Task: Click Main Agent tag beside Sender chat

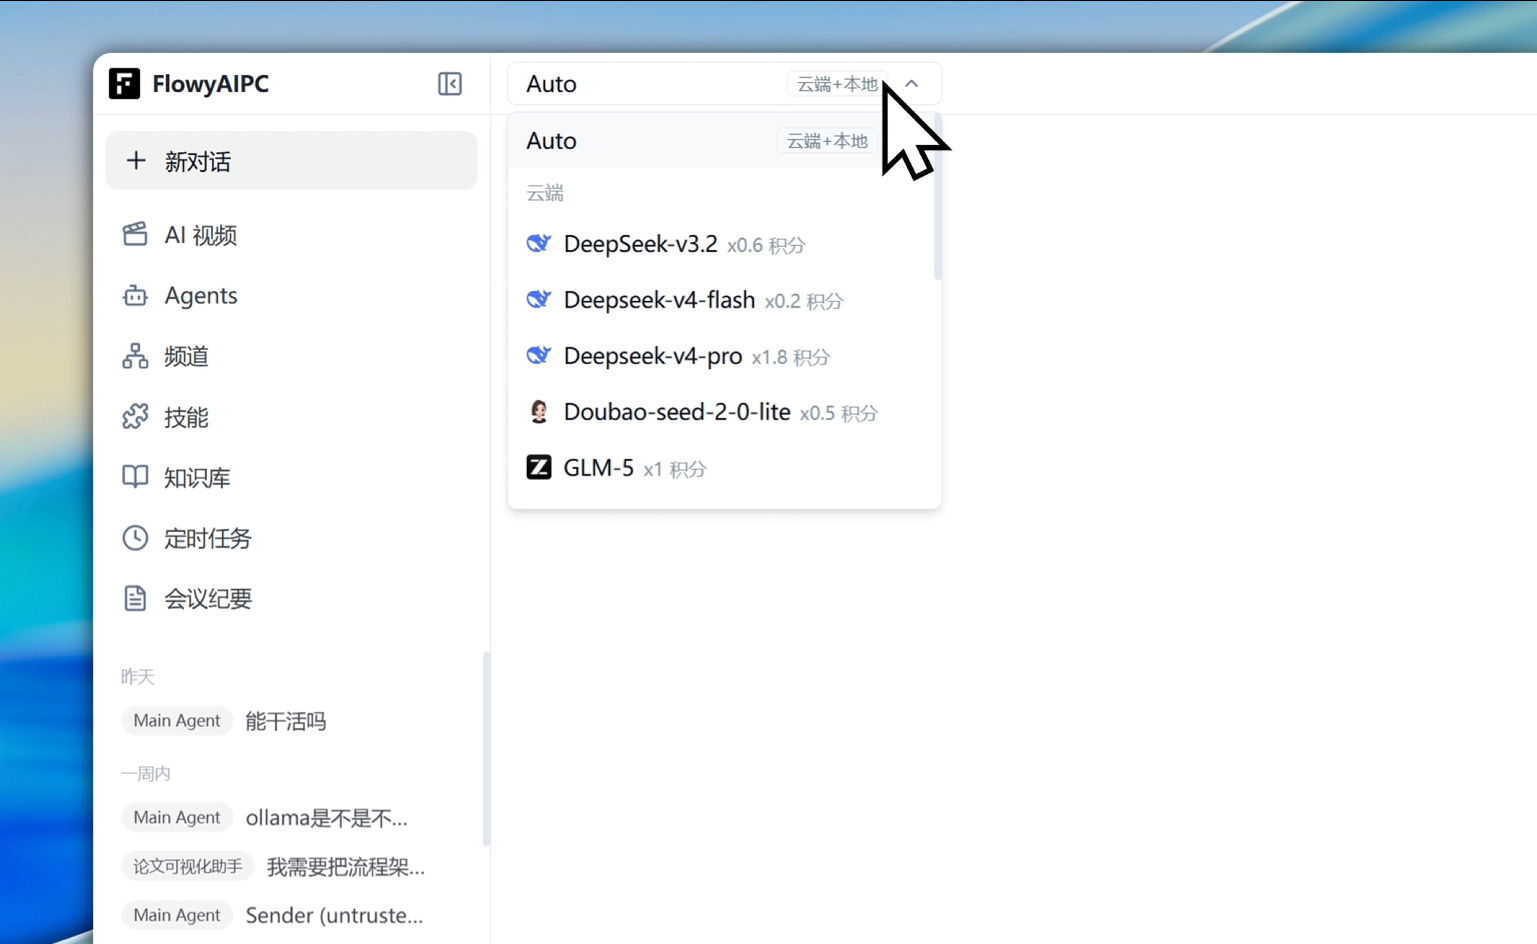Action: pyautogui.click(x=177, y=915)
